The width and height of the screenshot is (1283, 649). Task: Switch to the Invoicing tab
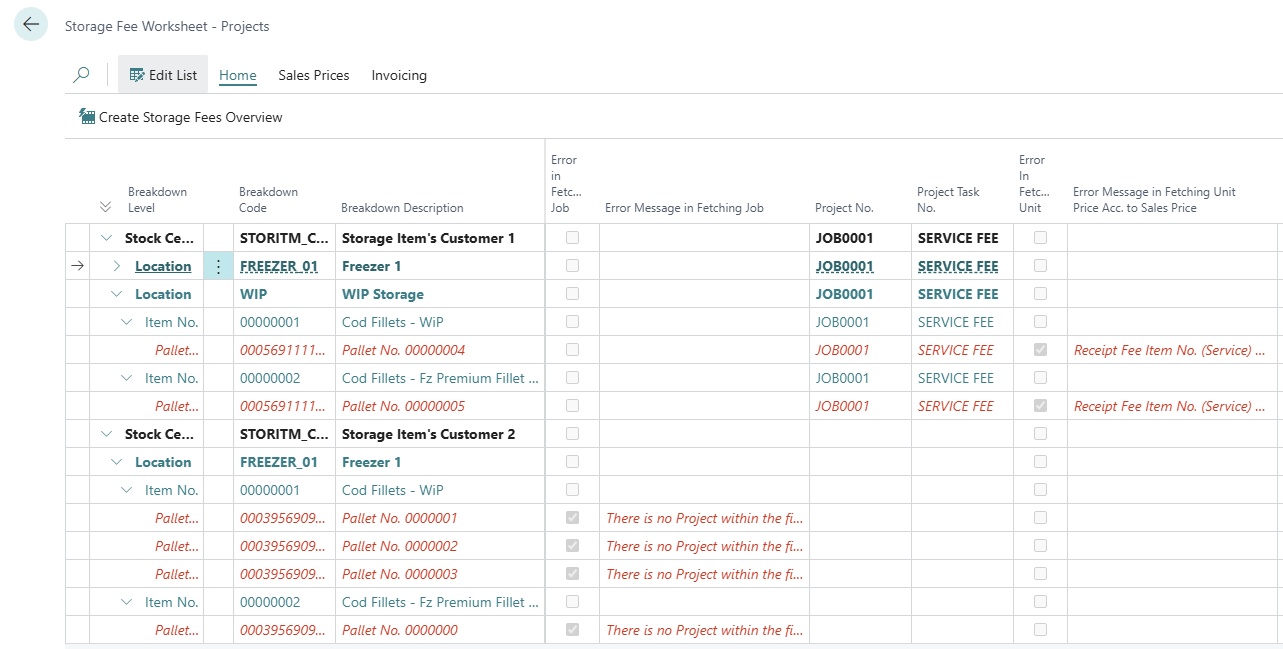pos(399,75)
